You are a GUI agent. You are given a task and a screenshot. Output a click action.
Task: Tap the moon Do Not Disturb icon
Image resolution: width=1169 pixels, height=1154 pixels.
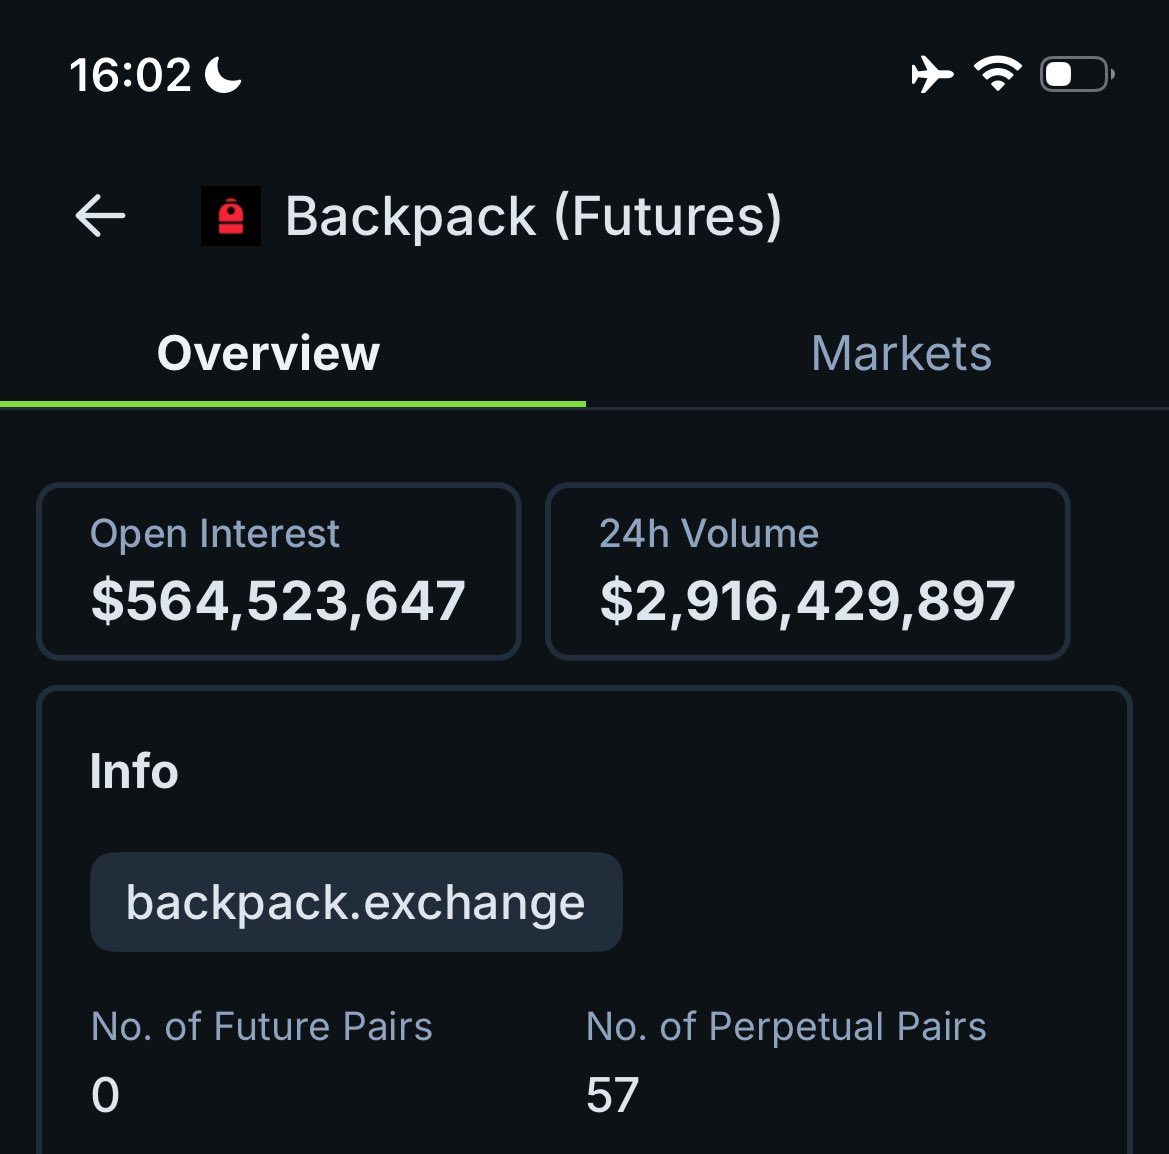[223, 75]
